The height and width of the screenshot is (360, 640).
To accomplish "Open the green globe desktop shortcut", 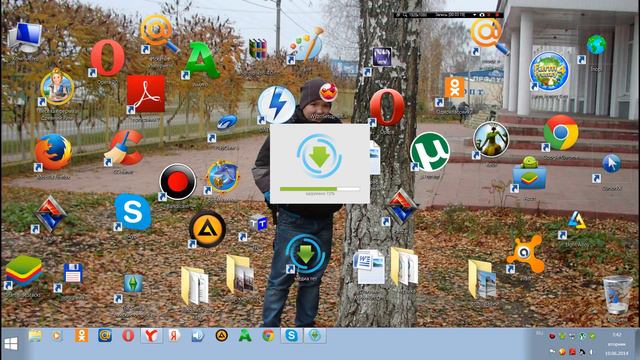I will (596, 45).
